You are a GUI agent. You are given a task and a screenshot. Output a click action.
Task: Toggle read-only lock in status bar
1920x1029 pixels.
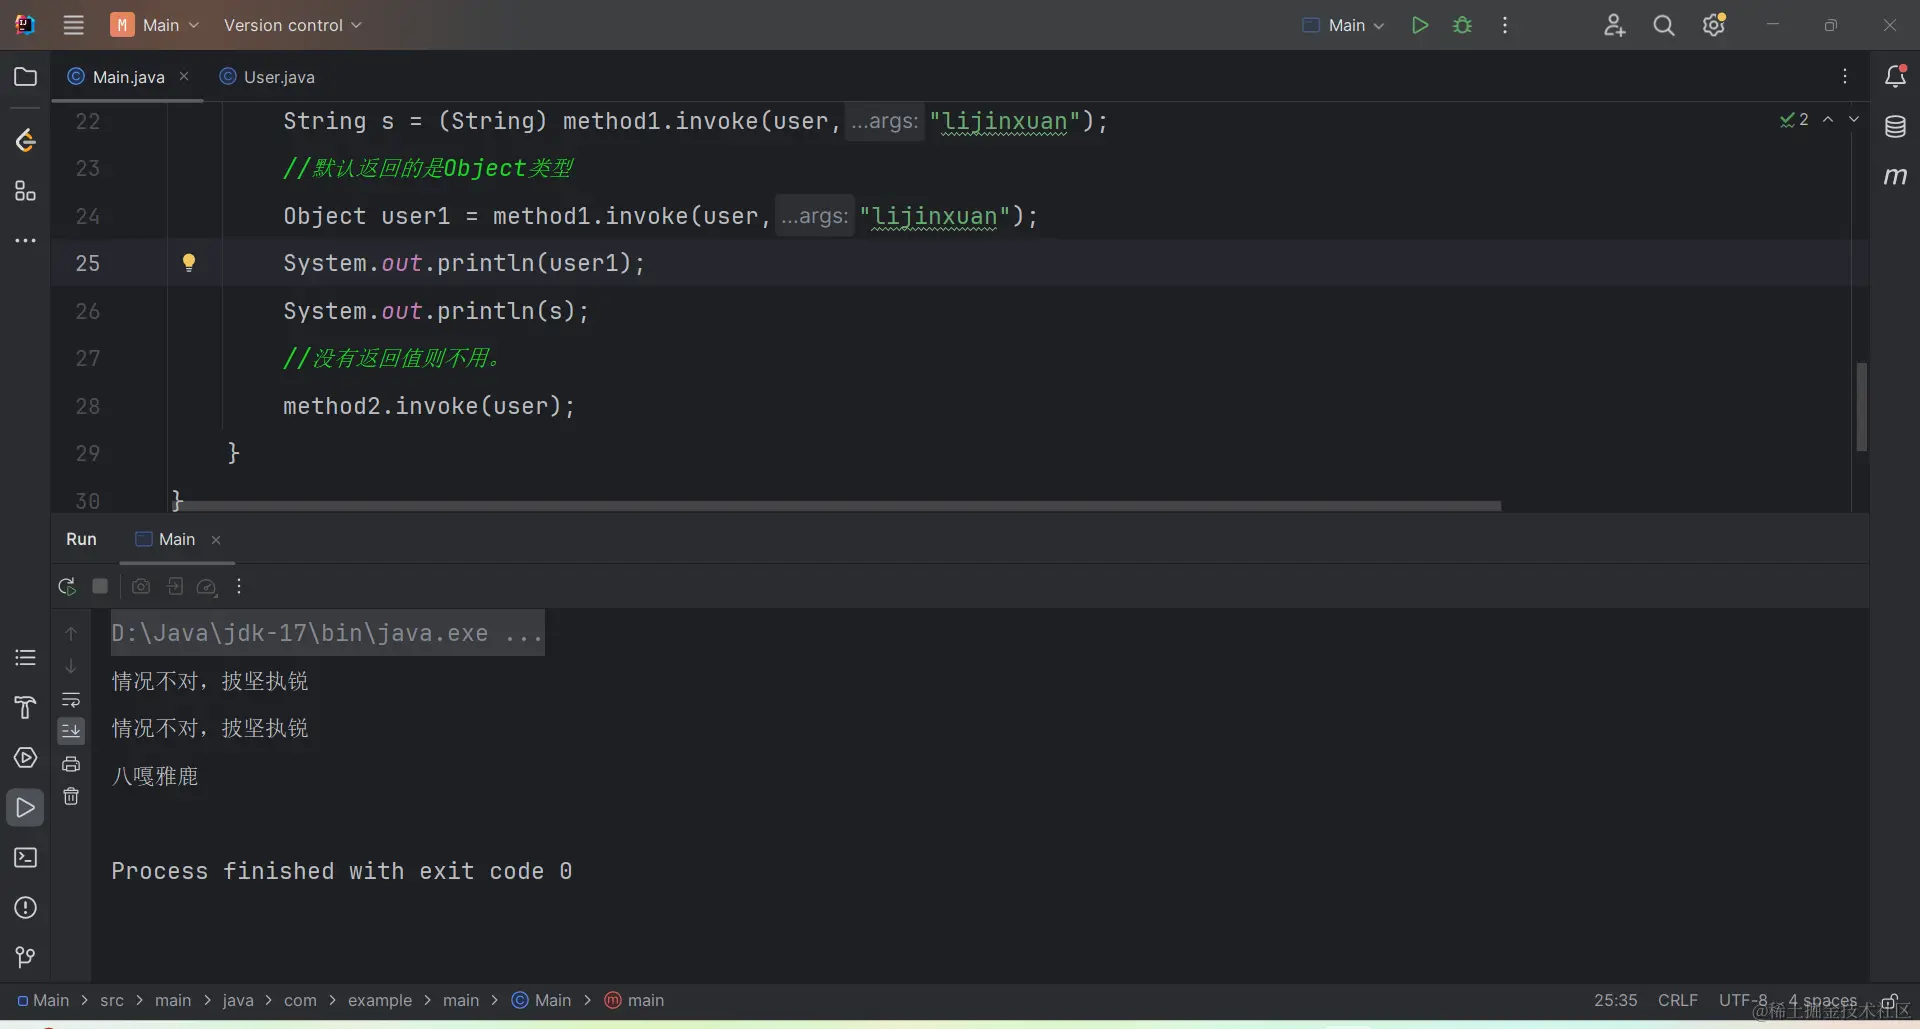tap(1889, 1001)
